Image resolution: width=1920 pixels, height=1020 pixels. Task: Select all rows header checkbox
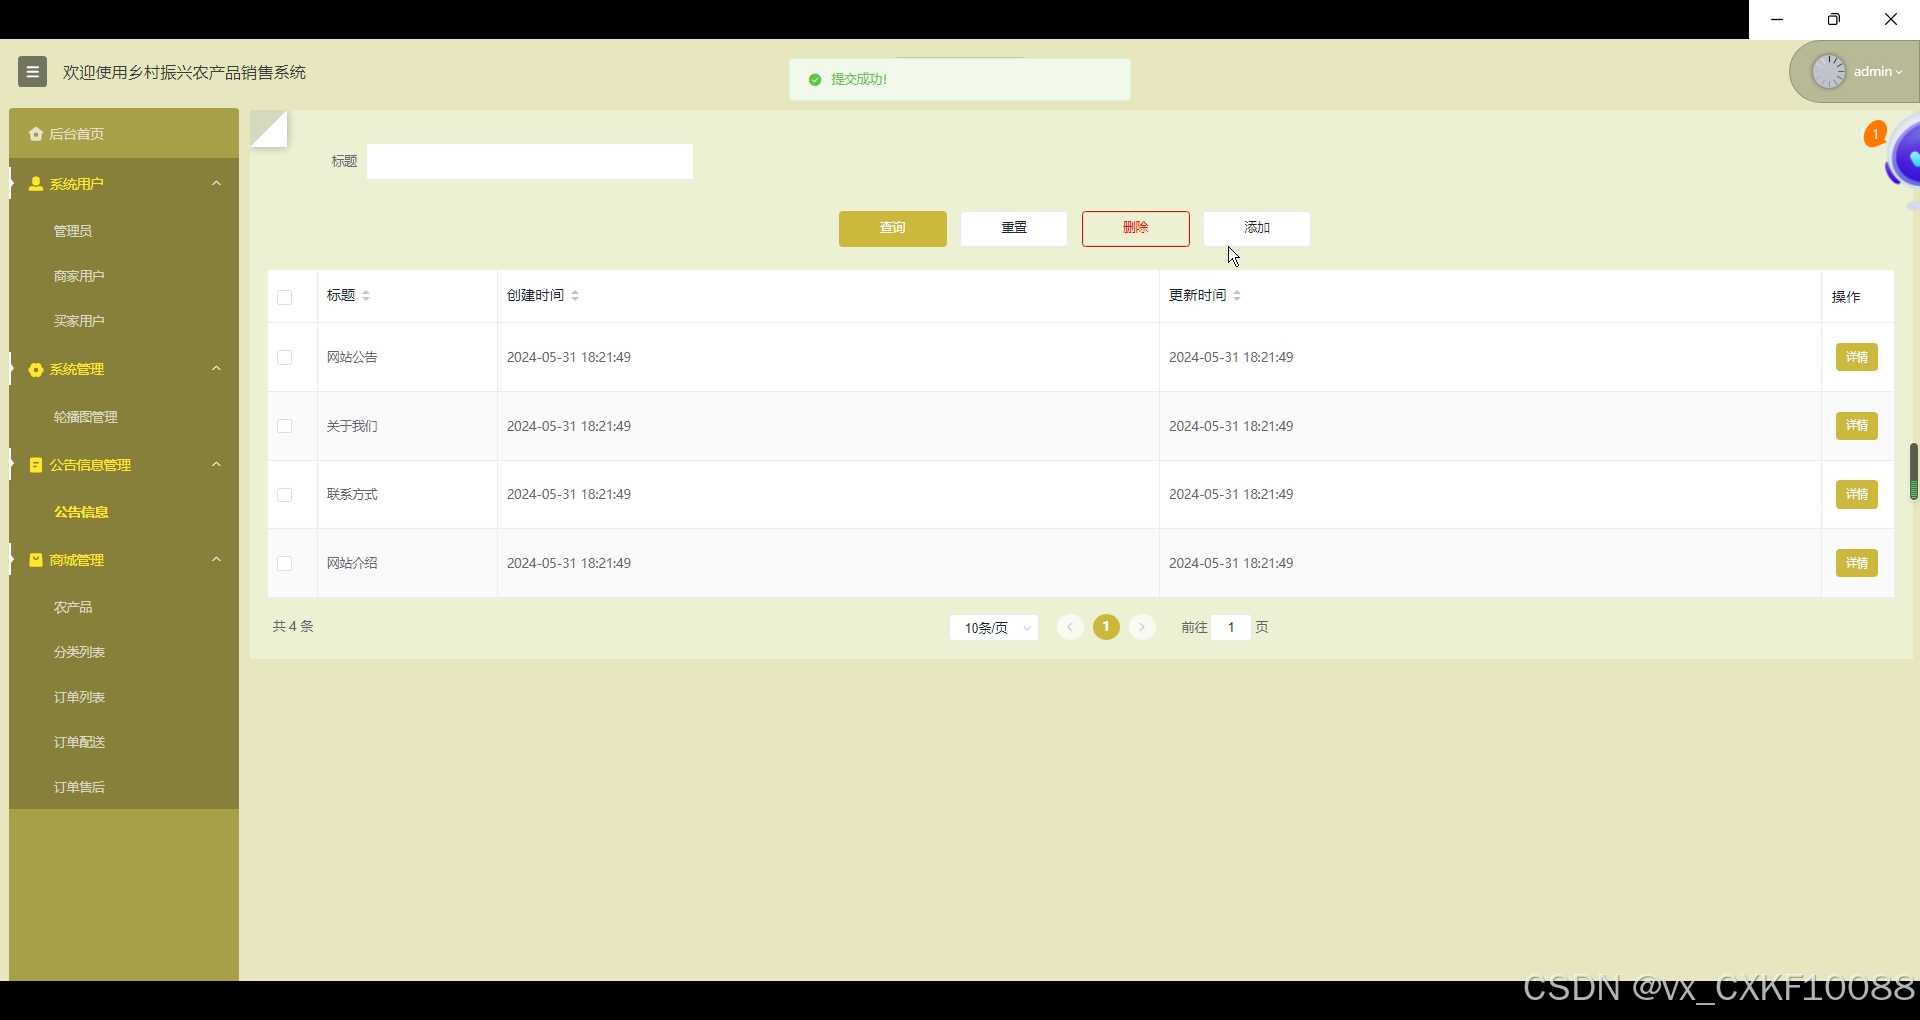[285, 297]
